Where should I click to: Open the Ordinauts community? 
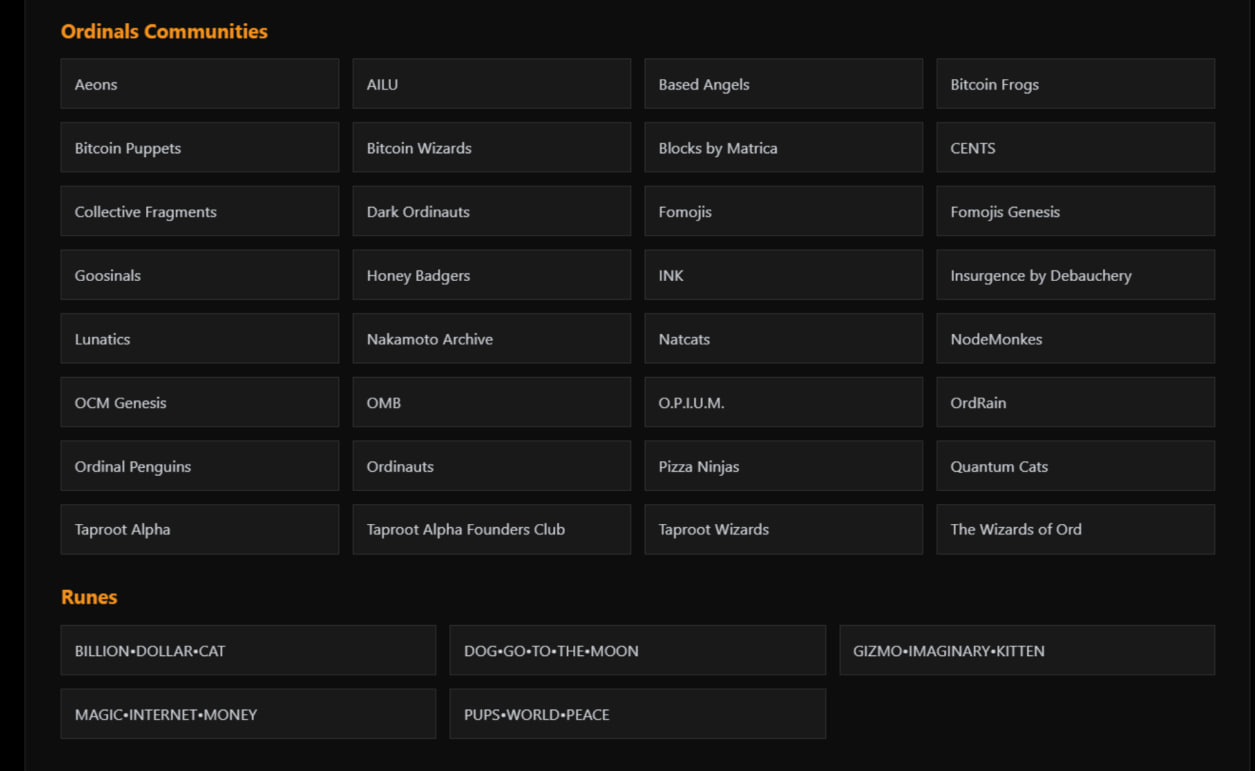click(492, 466)
